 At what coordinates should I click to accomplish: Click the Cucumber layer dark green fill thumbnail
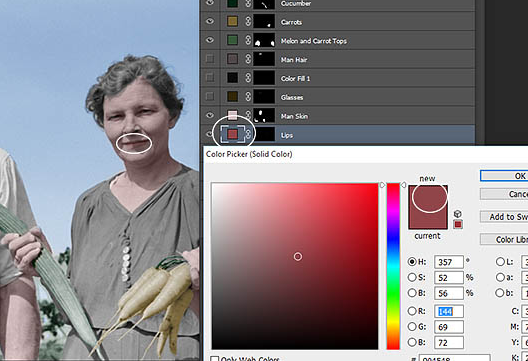[x=232, y=3]
